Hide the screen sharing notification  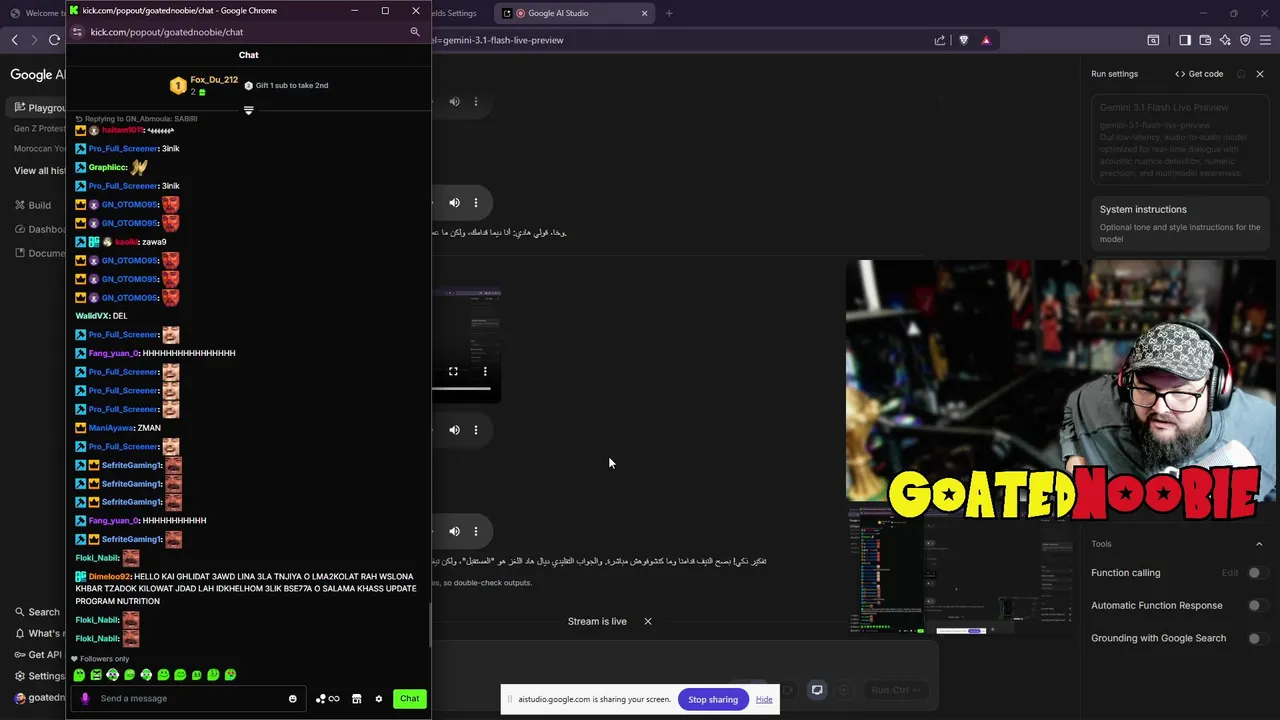[764, 699]
